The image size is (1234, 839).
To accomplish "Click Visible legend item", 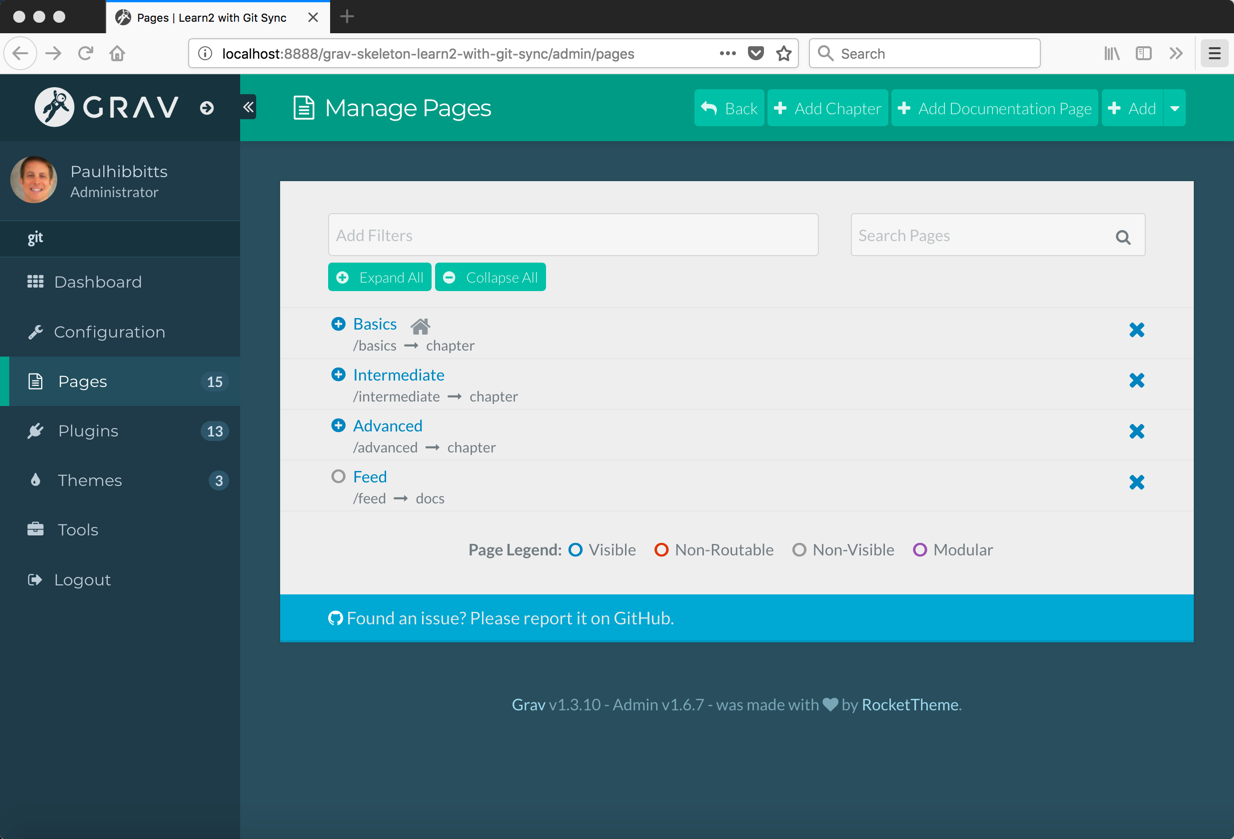I will 602,550.
